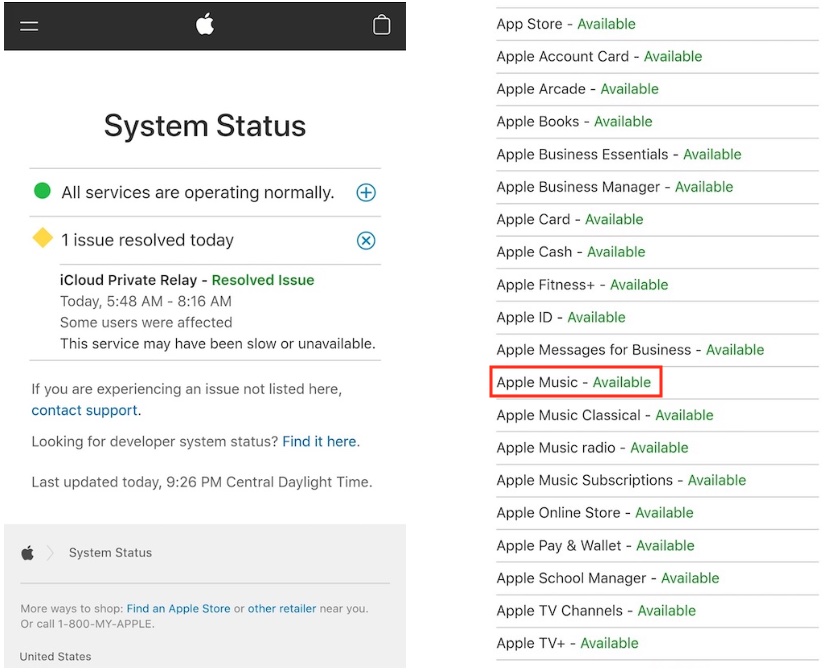Viewport: 825px width, 672px height.
Task: Click the Apple logo in header
Action: click(205, 25)
